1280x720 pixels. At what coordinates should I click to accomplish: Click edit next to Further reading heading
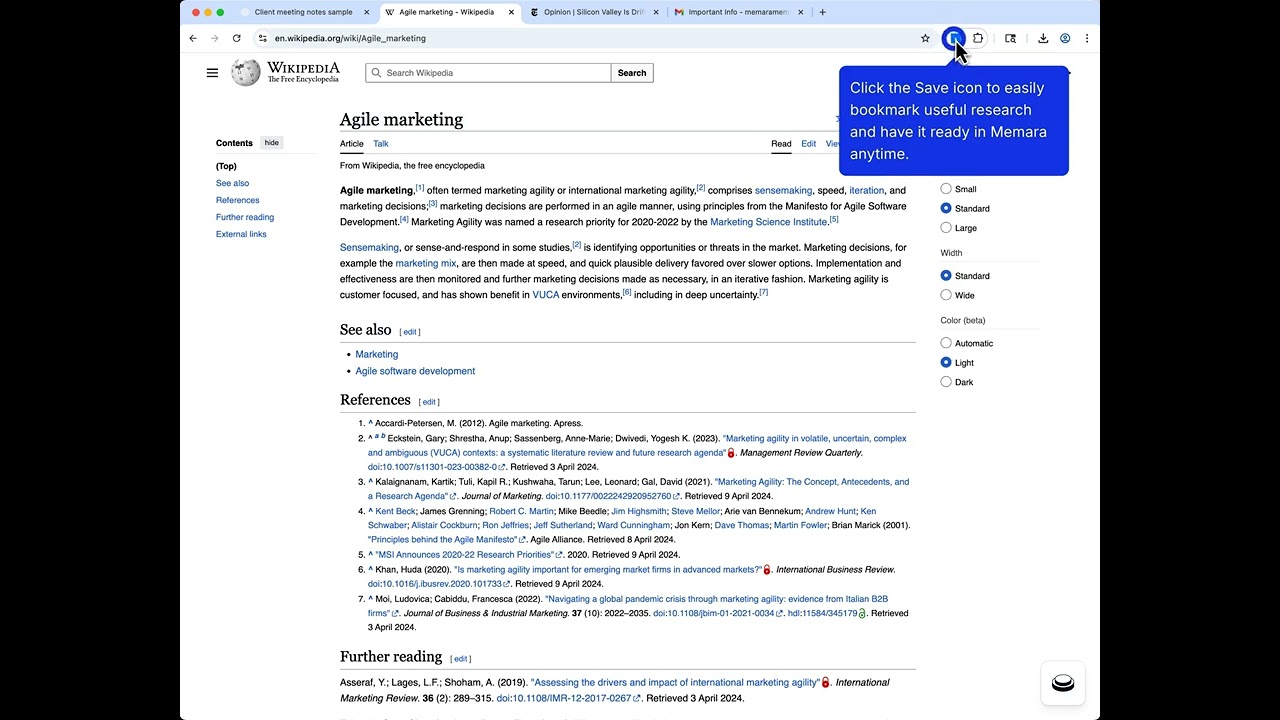pos(460,659)
